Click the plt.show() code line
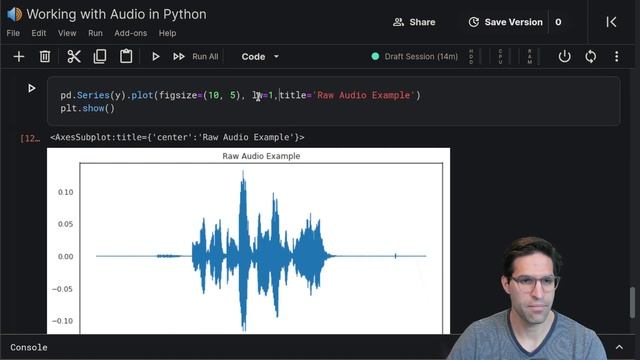The image size is (640, 360). (x=88, y=109)
